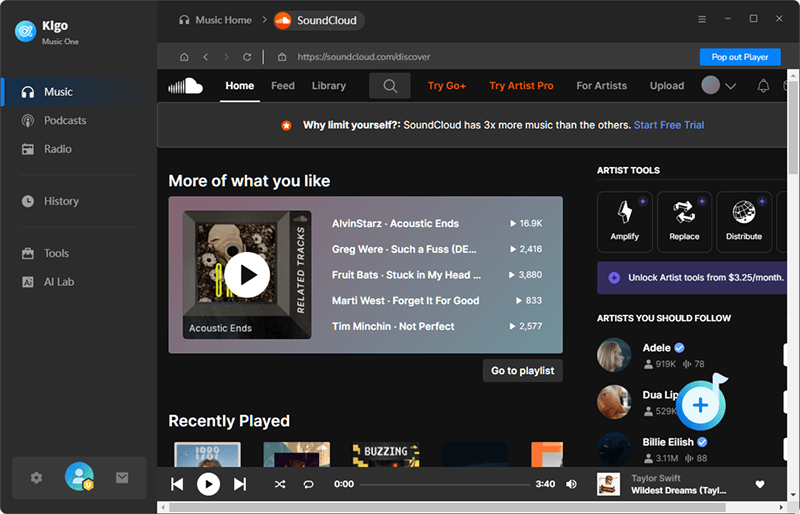Reload the SoundCloud page
Viewport: 800px width, 514px height.
pyautogui.click(x=247, y=57)
